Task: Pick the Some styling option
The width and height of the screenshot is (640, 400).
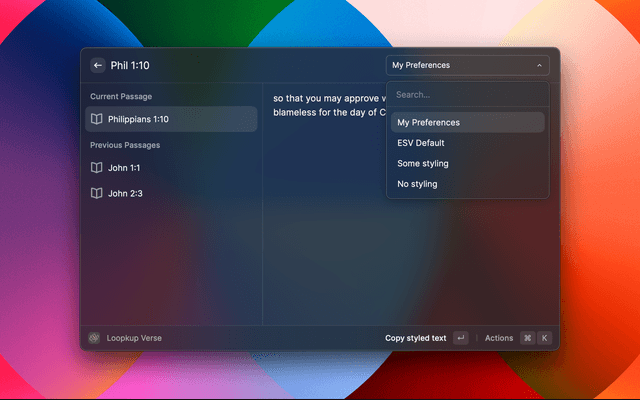Action: click(x=423, y=163)
